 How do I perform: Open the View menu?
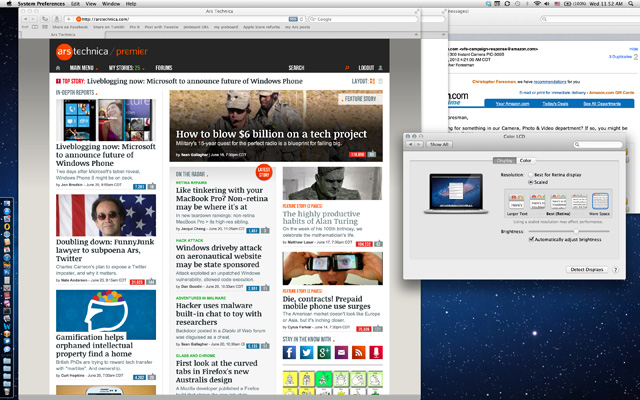pos(91,4)
